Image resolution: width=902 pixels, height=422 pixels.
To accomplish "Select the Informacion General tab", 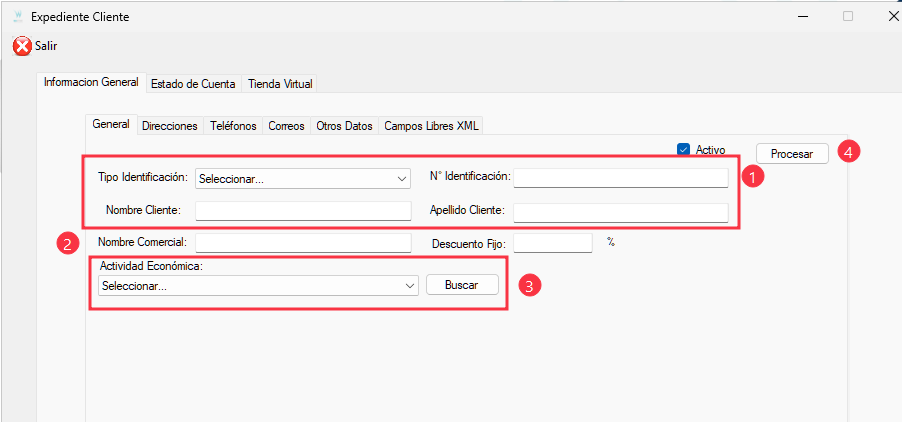I will [91, 83].
